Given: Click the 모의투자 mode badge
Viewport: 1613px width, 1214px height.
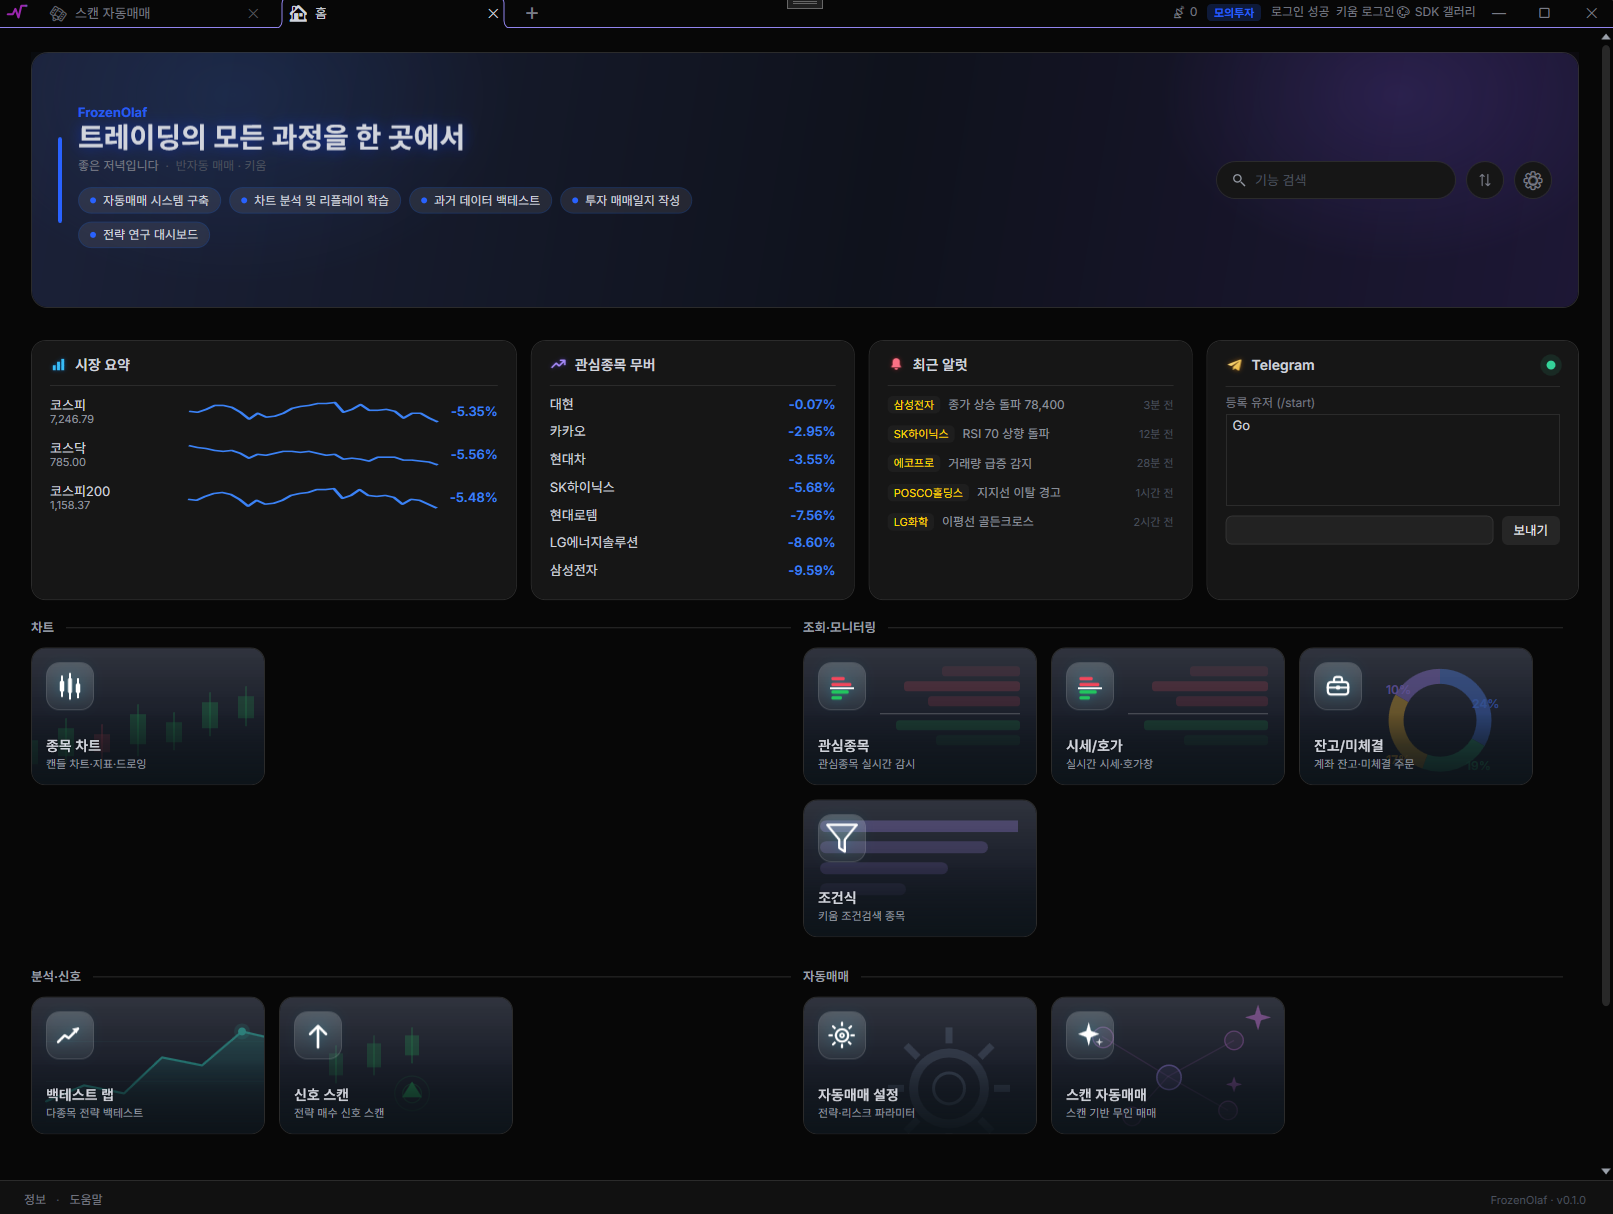Looking at the screenshot, I should point(1234,12).
